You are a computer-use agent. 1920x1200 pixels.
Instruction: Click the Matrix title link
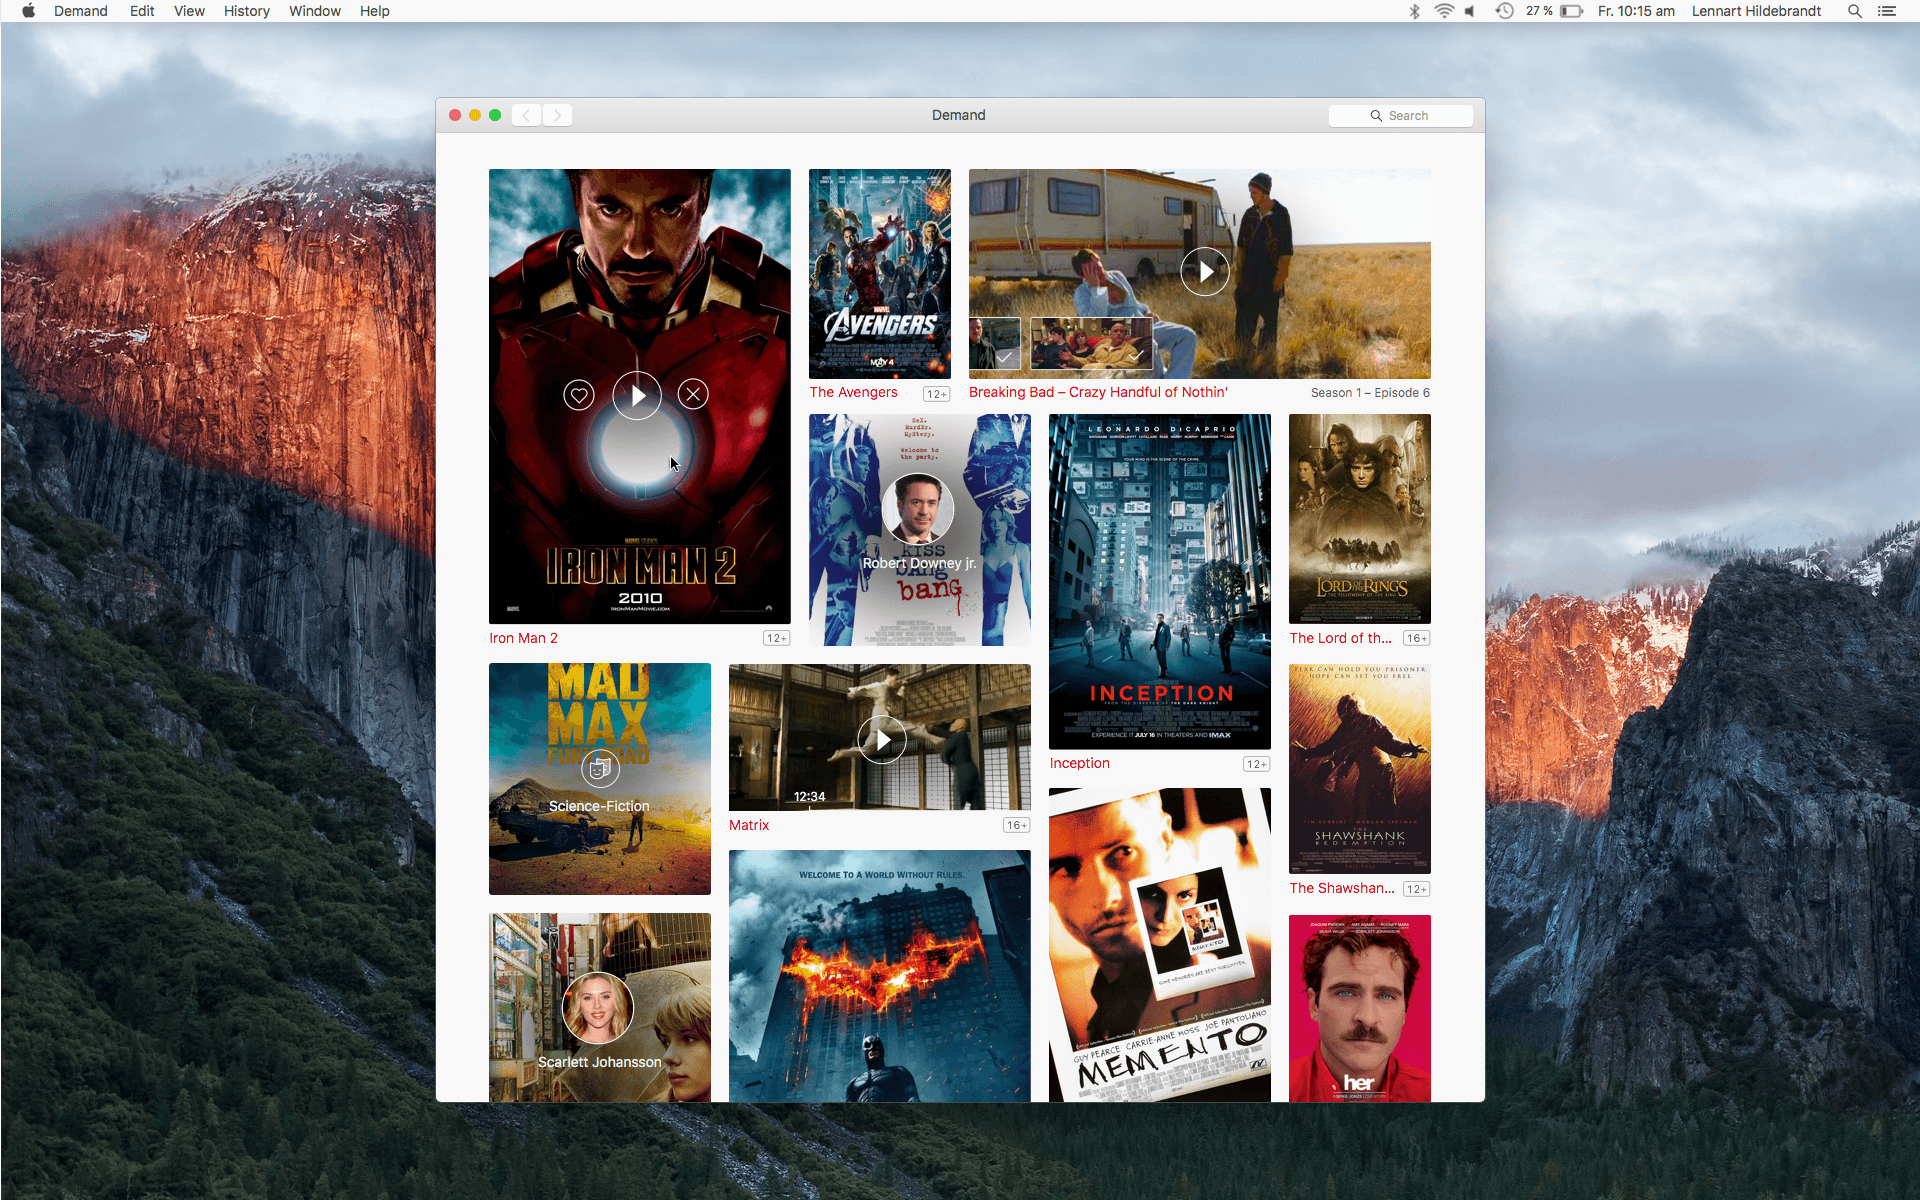749,825
